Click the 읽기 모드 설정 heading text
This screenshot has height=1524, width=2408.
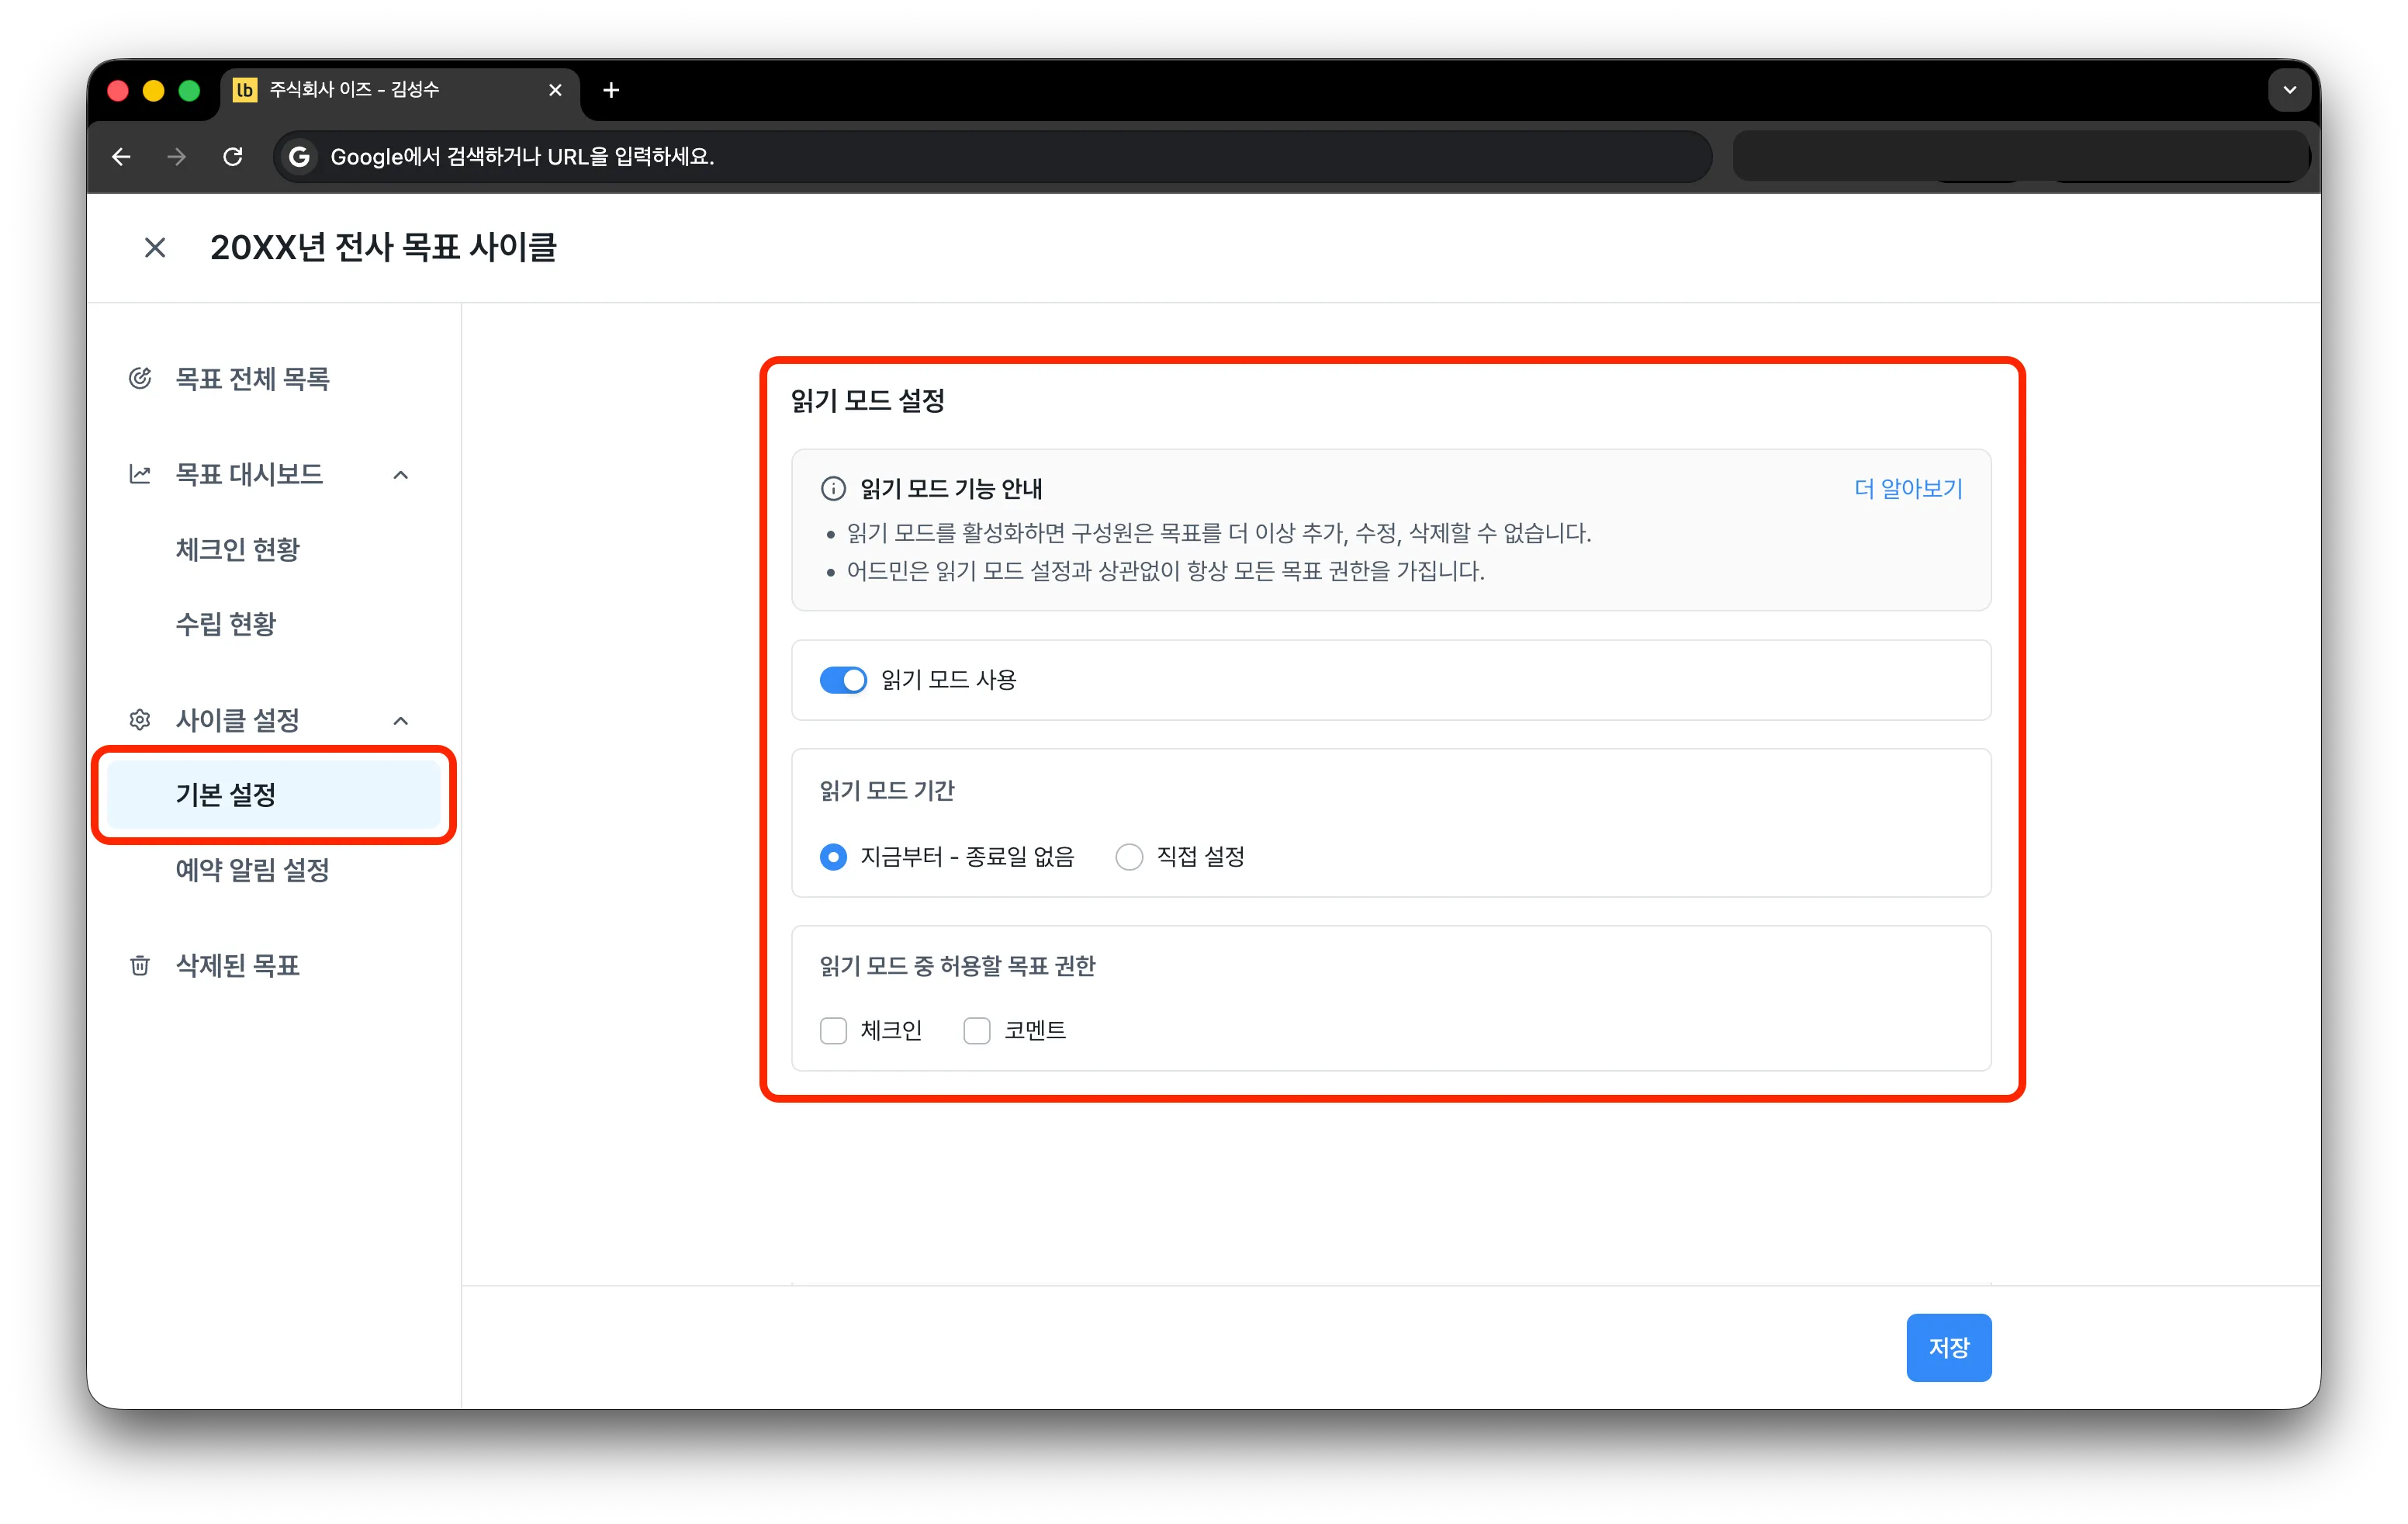pos(867,401)
